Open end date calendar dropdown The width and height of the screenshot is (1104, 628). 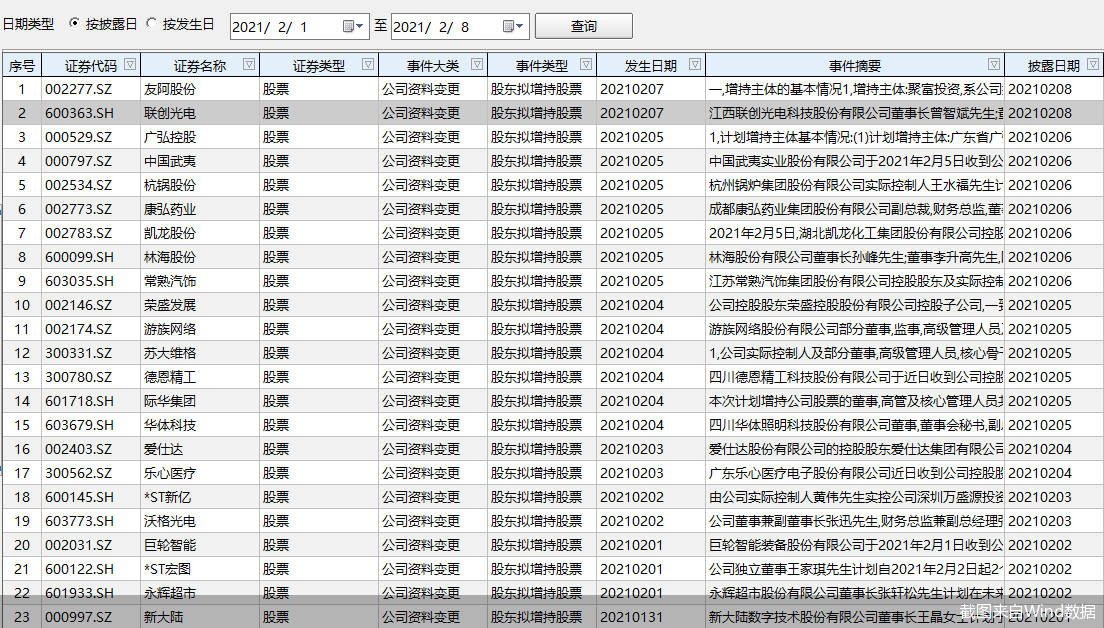514,27
